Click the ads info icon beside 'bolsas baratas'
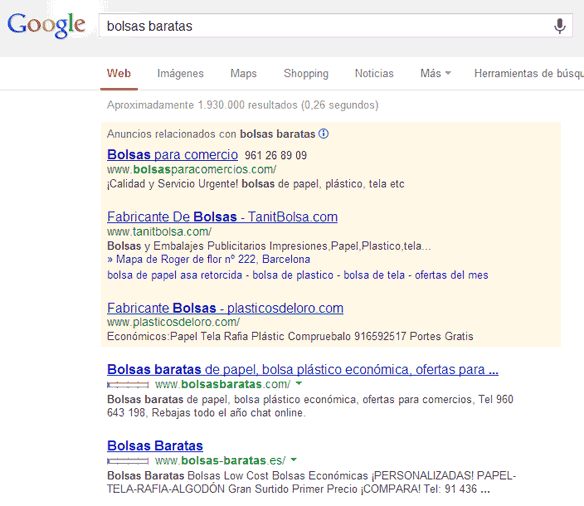Screen dimensions: 584x506 click(324, 134)
